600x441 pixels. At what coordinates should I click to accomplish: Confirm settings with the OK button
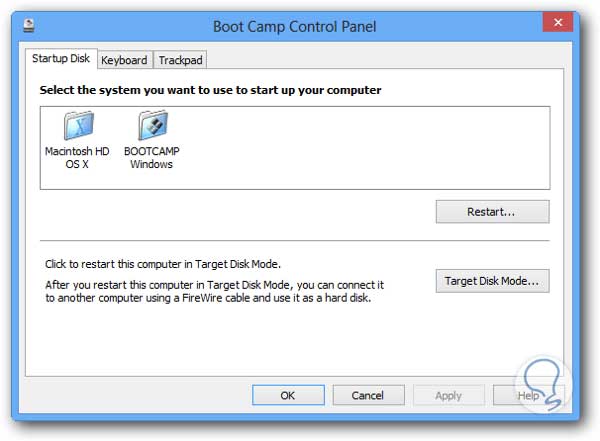click(x=287, y=395)
